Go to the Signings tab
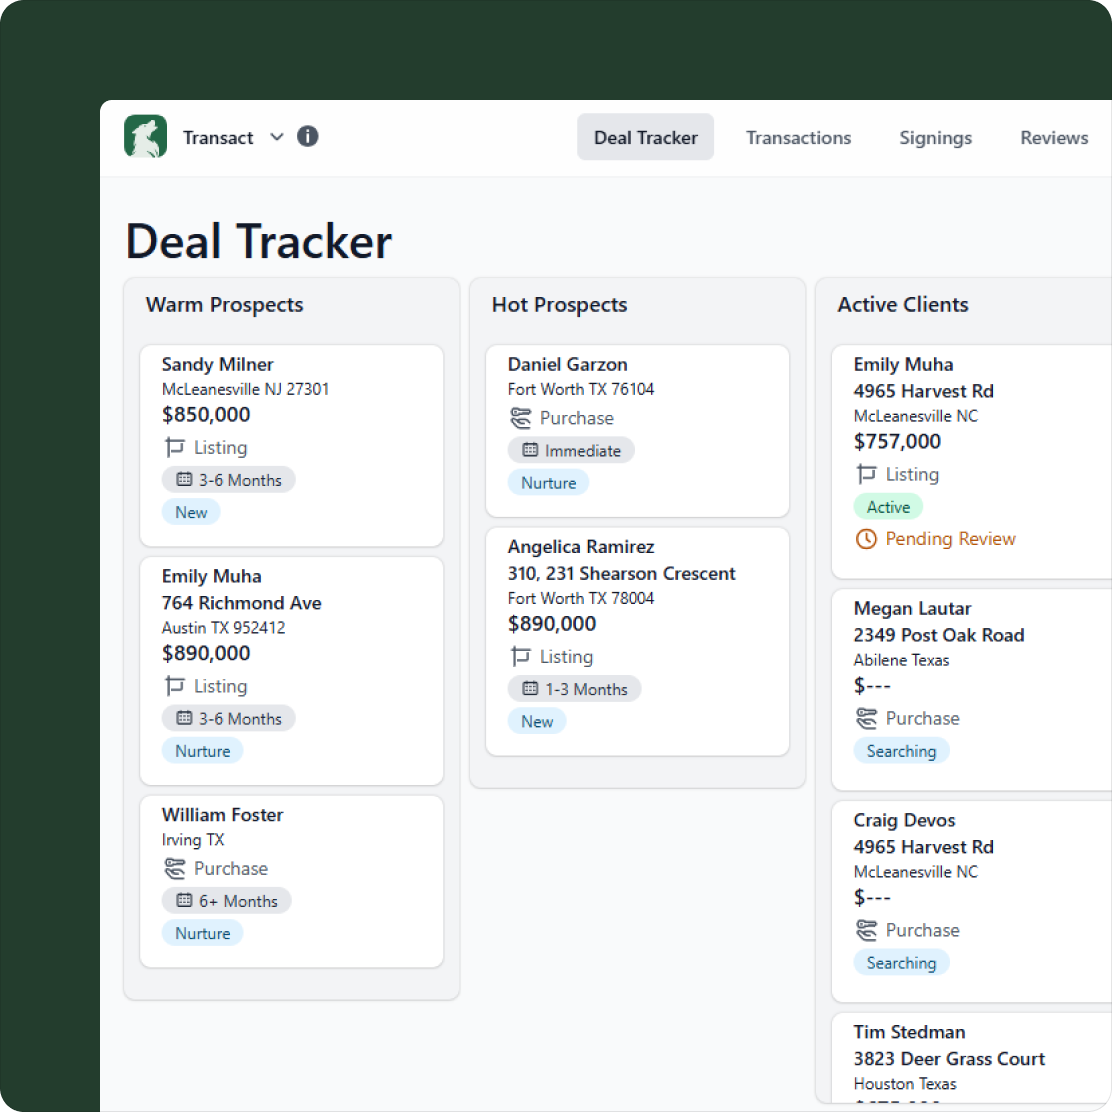The width and height of the screenshot is (1112, 1112). pos(935,138)
